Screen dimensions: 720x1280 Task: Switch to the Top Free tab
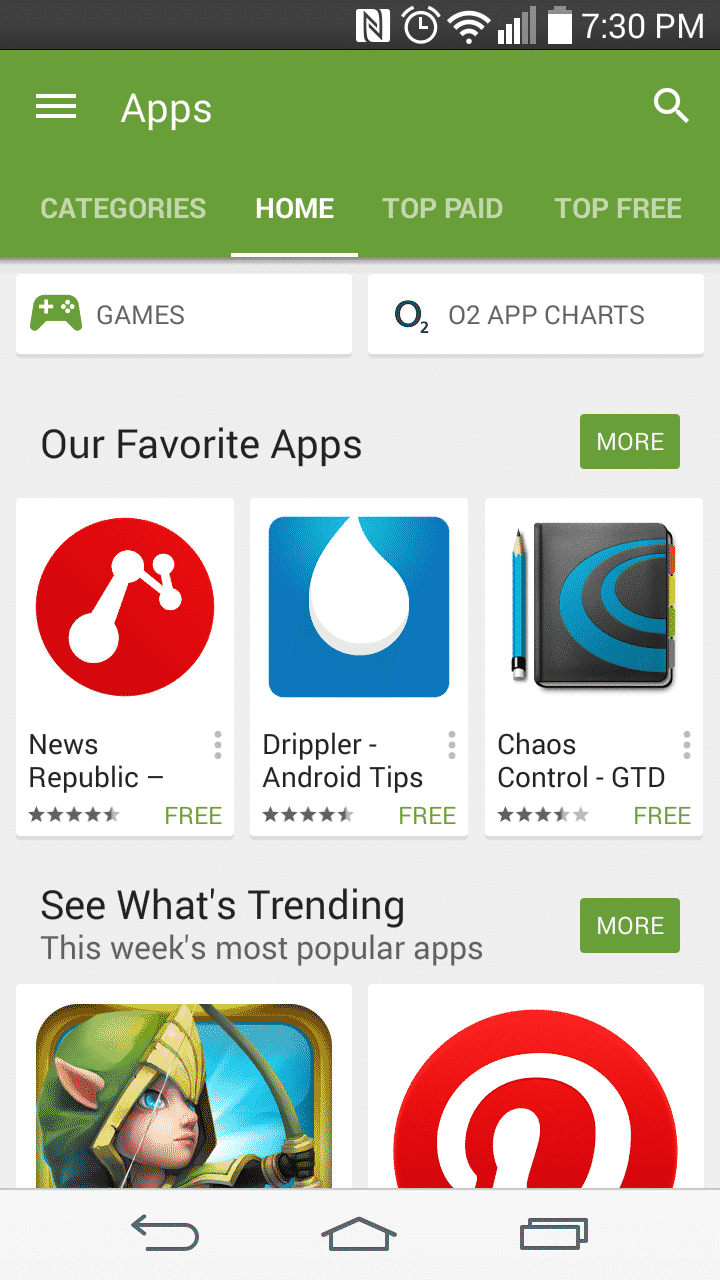tap(618, 208)
